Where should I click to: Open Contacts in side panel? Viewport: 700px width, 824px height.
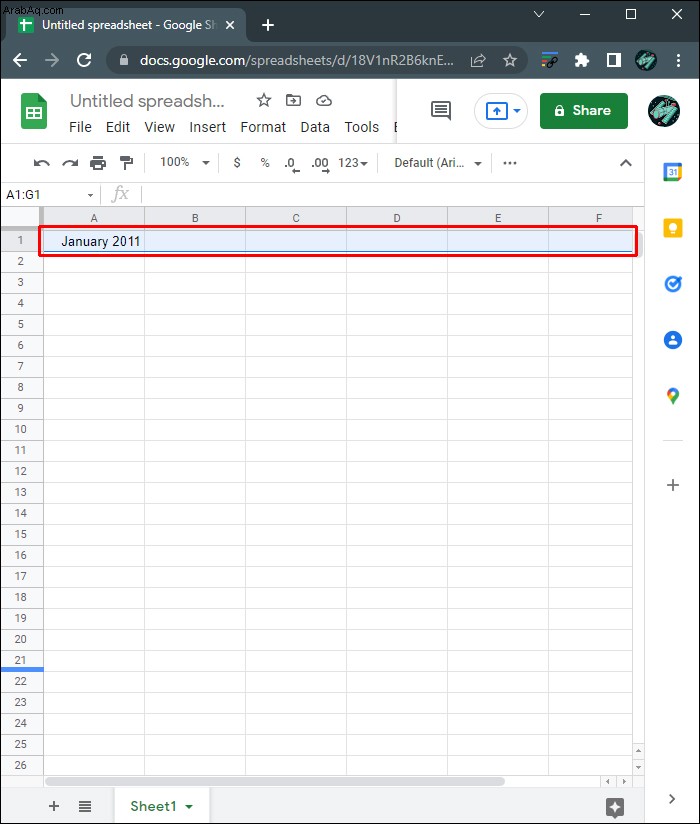[x=673, y=340]
